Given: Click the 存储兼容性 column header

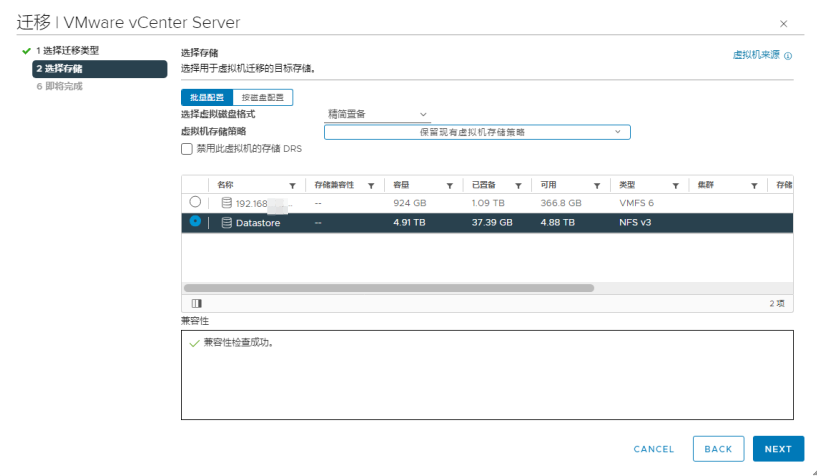Looking at the screenshot, I should pos(334,185).
